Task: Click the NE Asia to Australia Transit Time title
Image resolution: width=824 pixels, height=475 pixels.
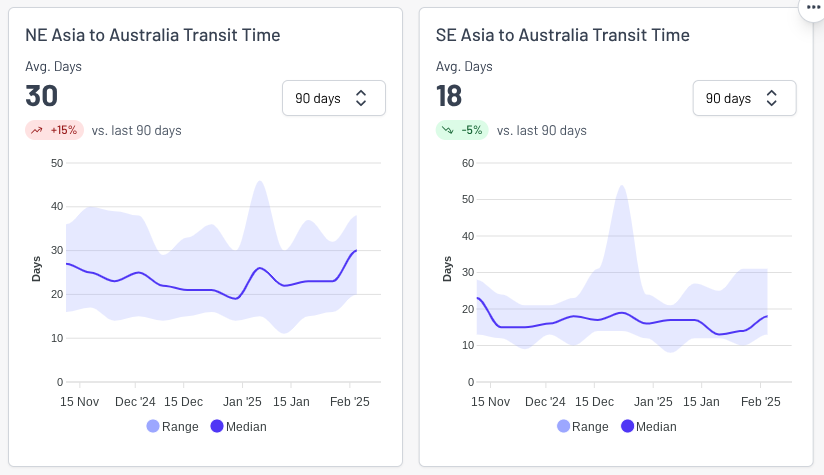Action: pos(153,35)
